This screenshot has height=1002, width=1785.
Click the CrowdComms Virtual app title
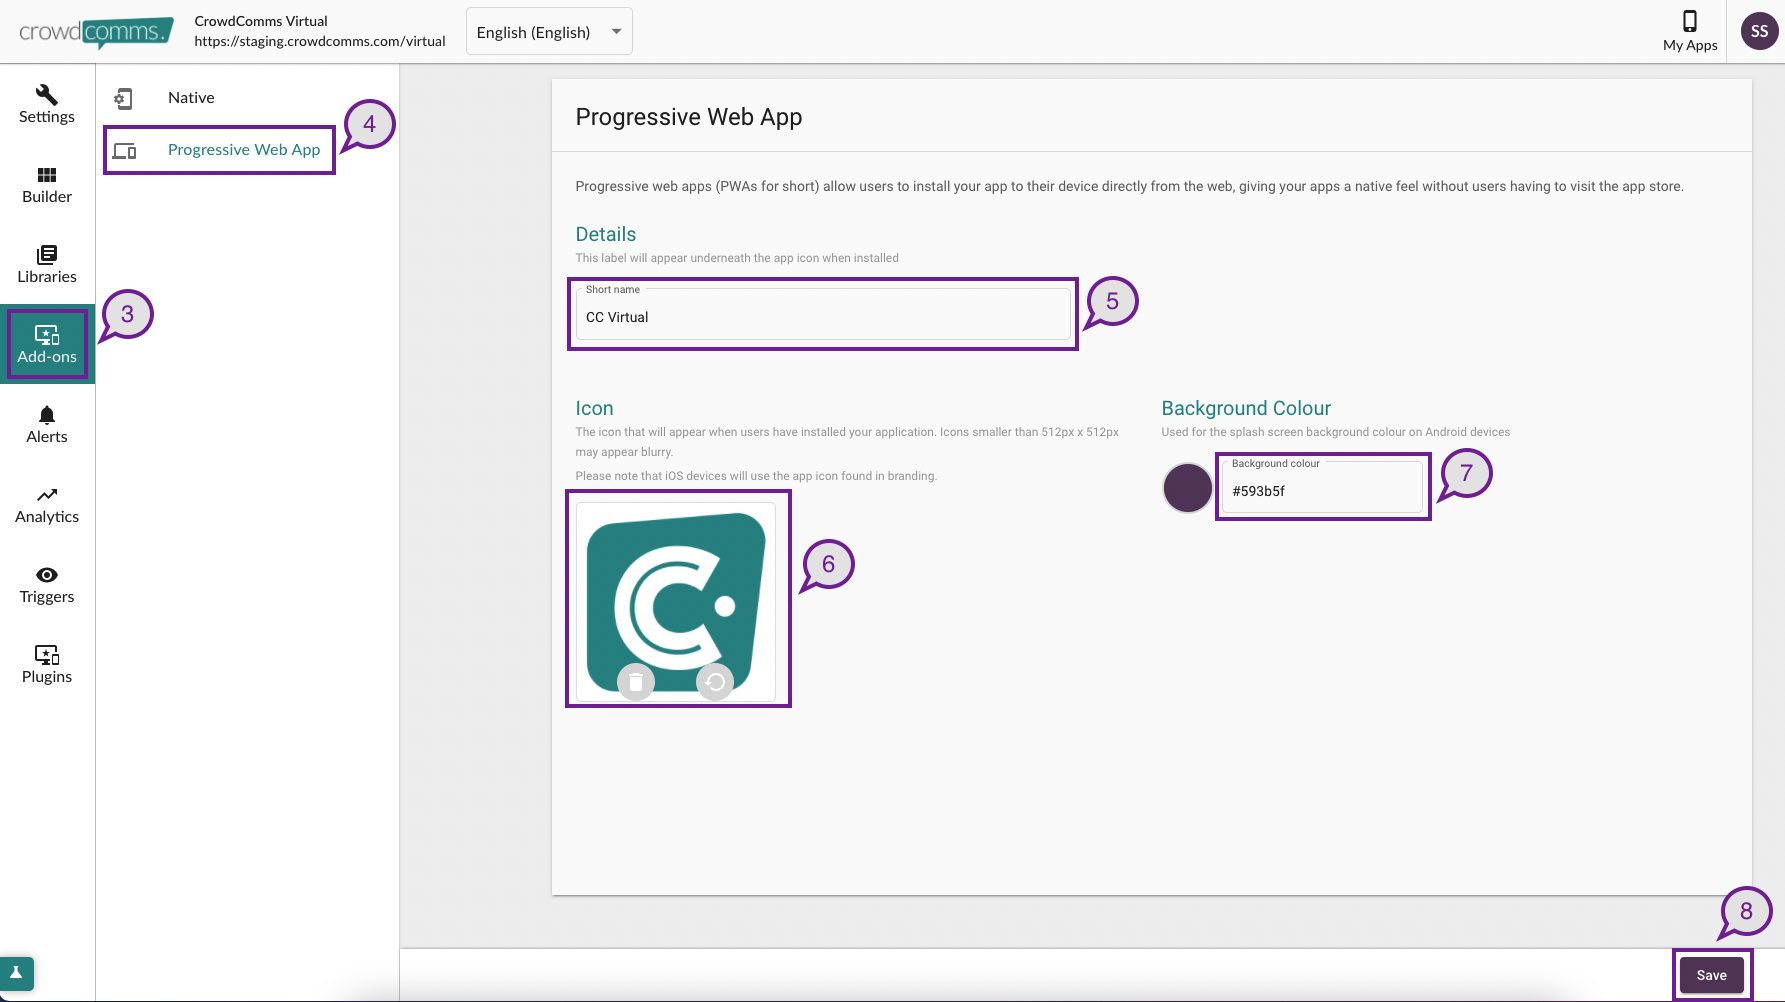point(261,21)
